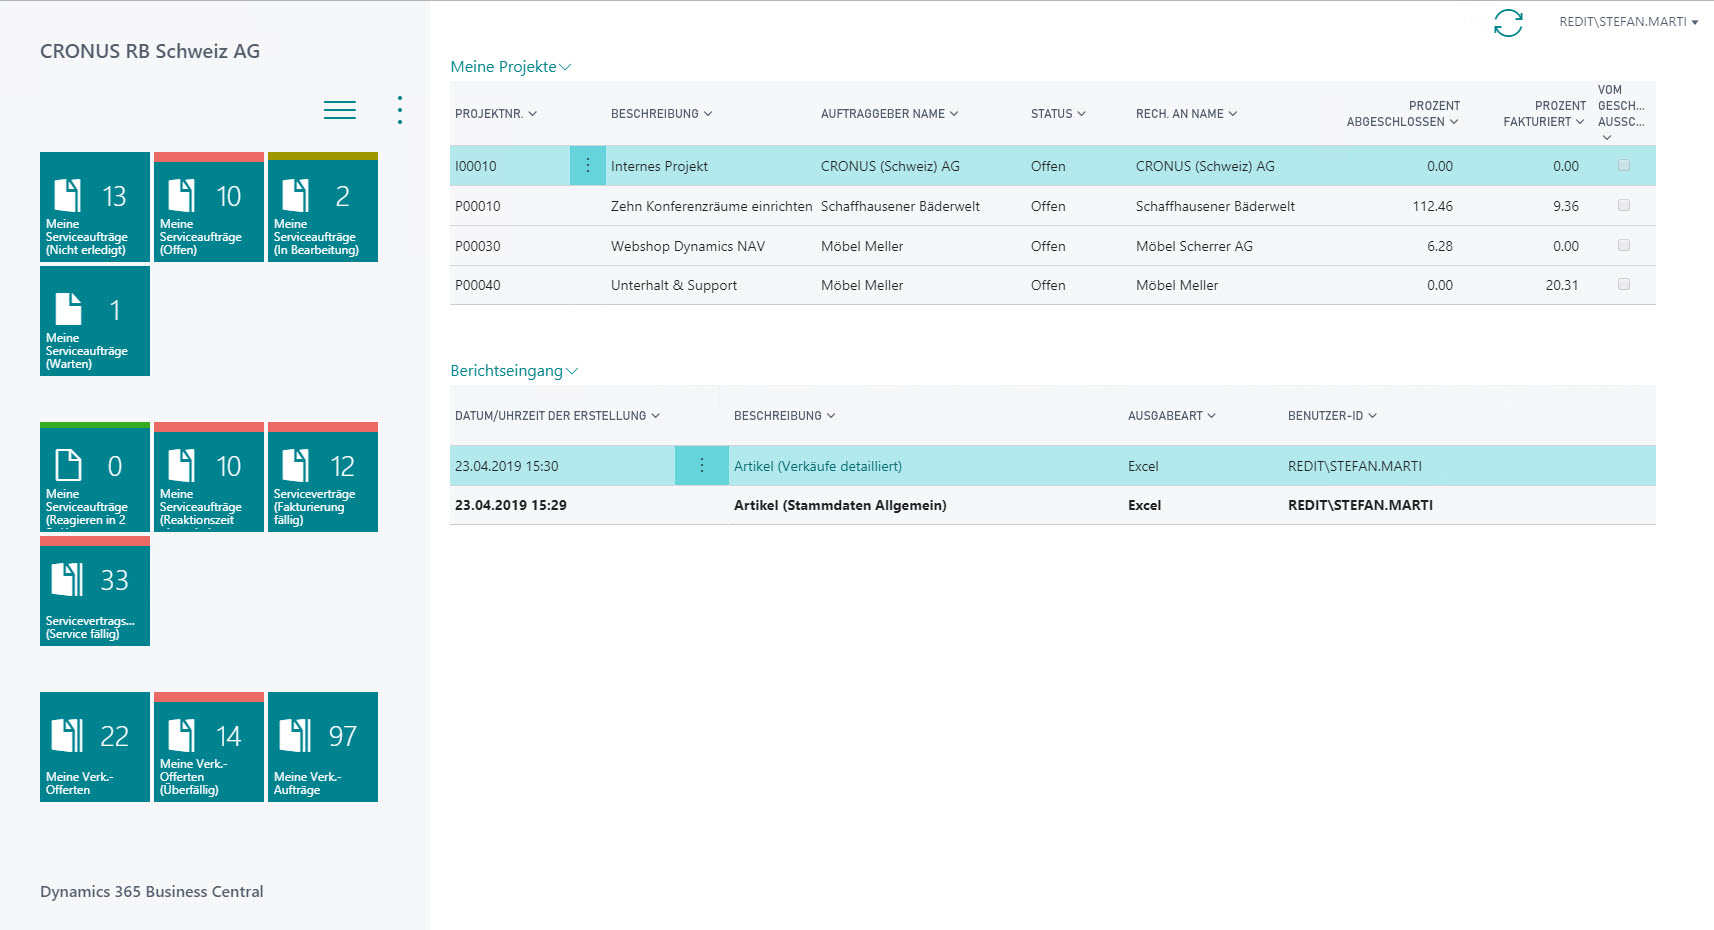
Task: Open Meine Serviceaufträge (Nicht erledigt) tile
Action: coord(95,207)
